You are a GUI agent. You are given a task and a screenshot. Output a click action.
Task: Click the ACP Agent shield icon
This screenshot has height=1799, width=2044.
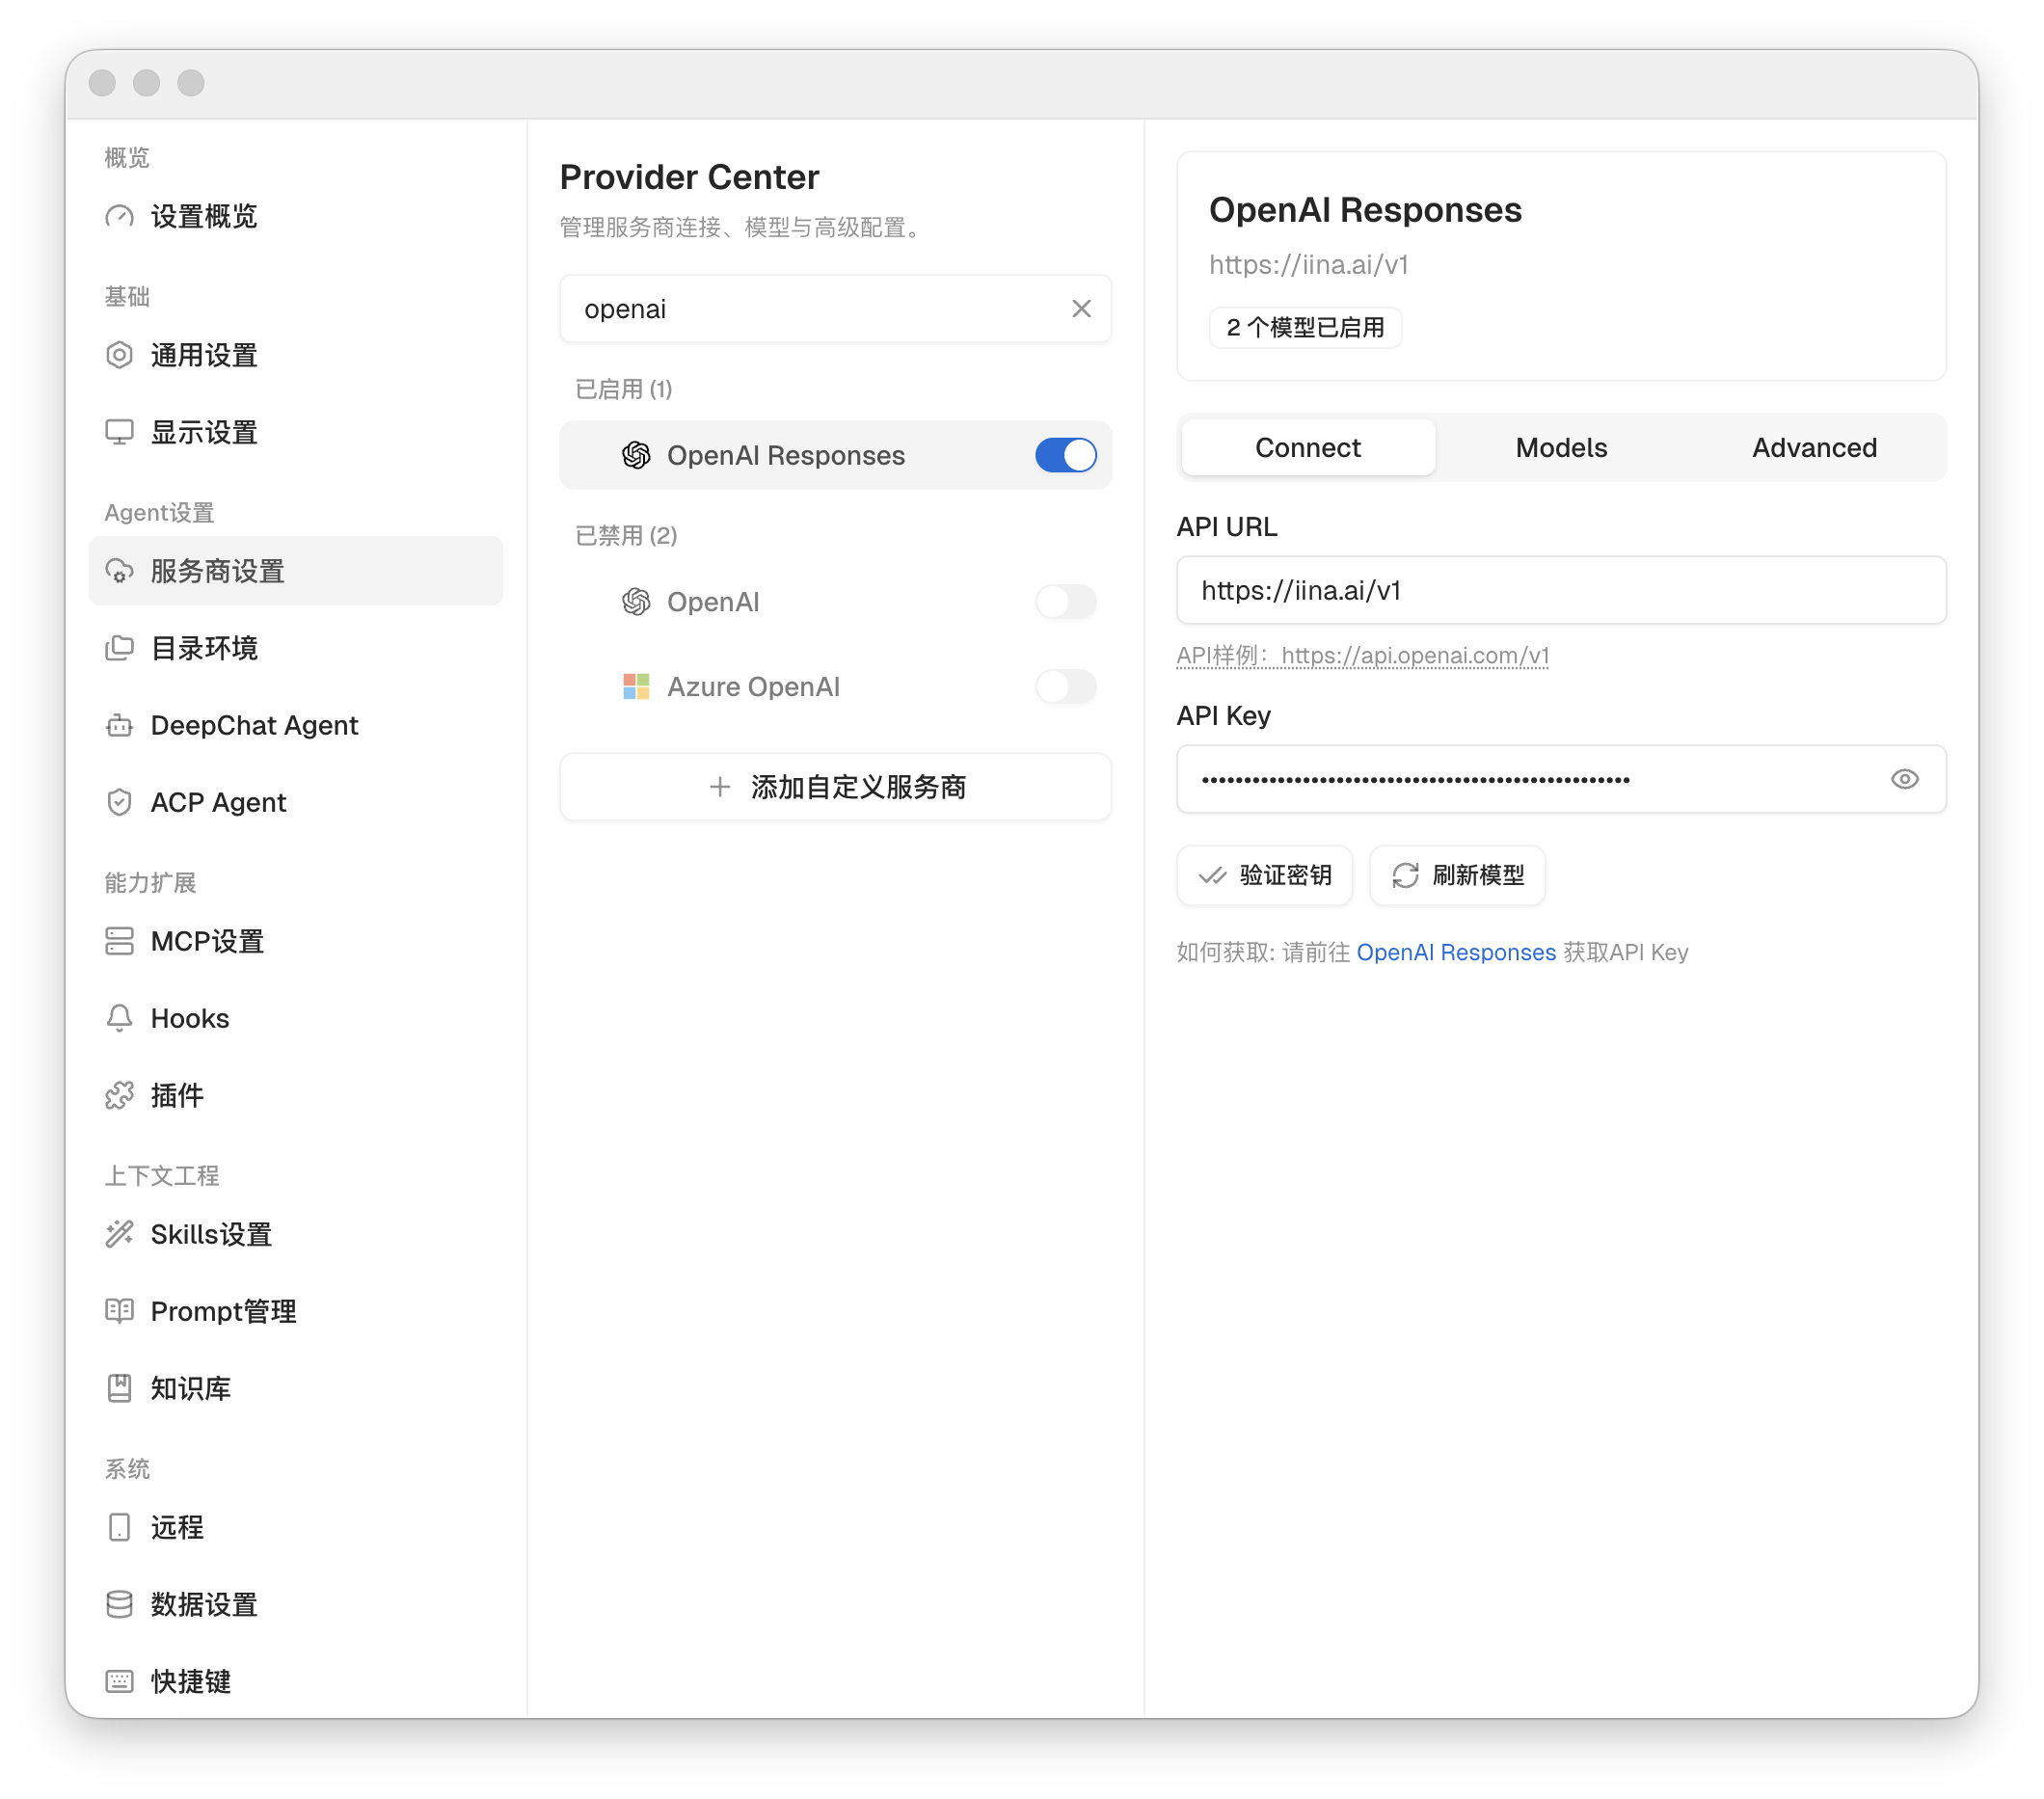click(x=119, y=802)
